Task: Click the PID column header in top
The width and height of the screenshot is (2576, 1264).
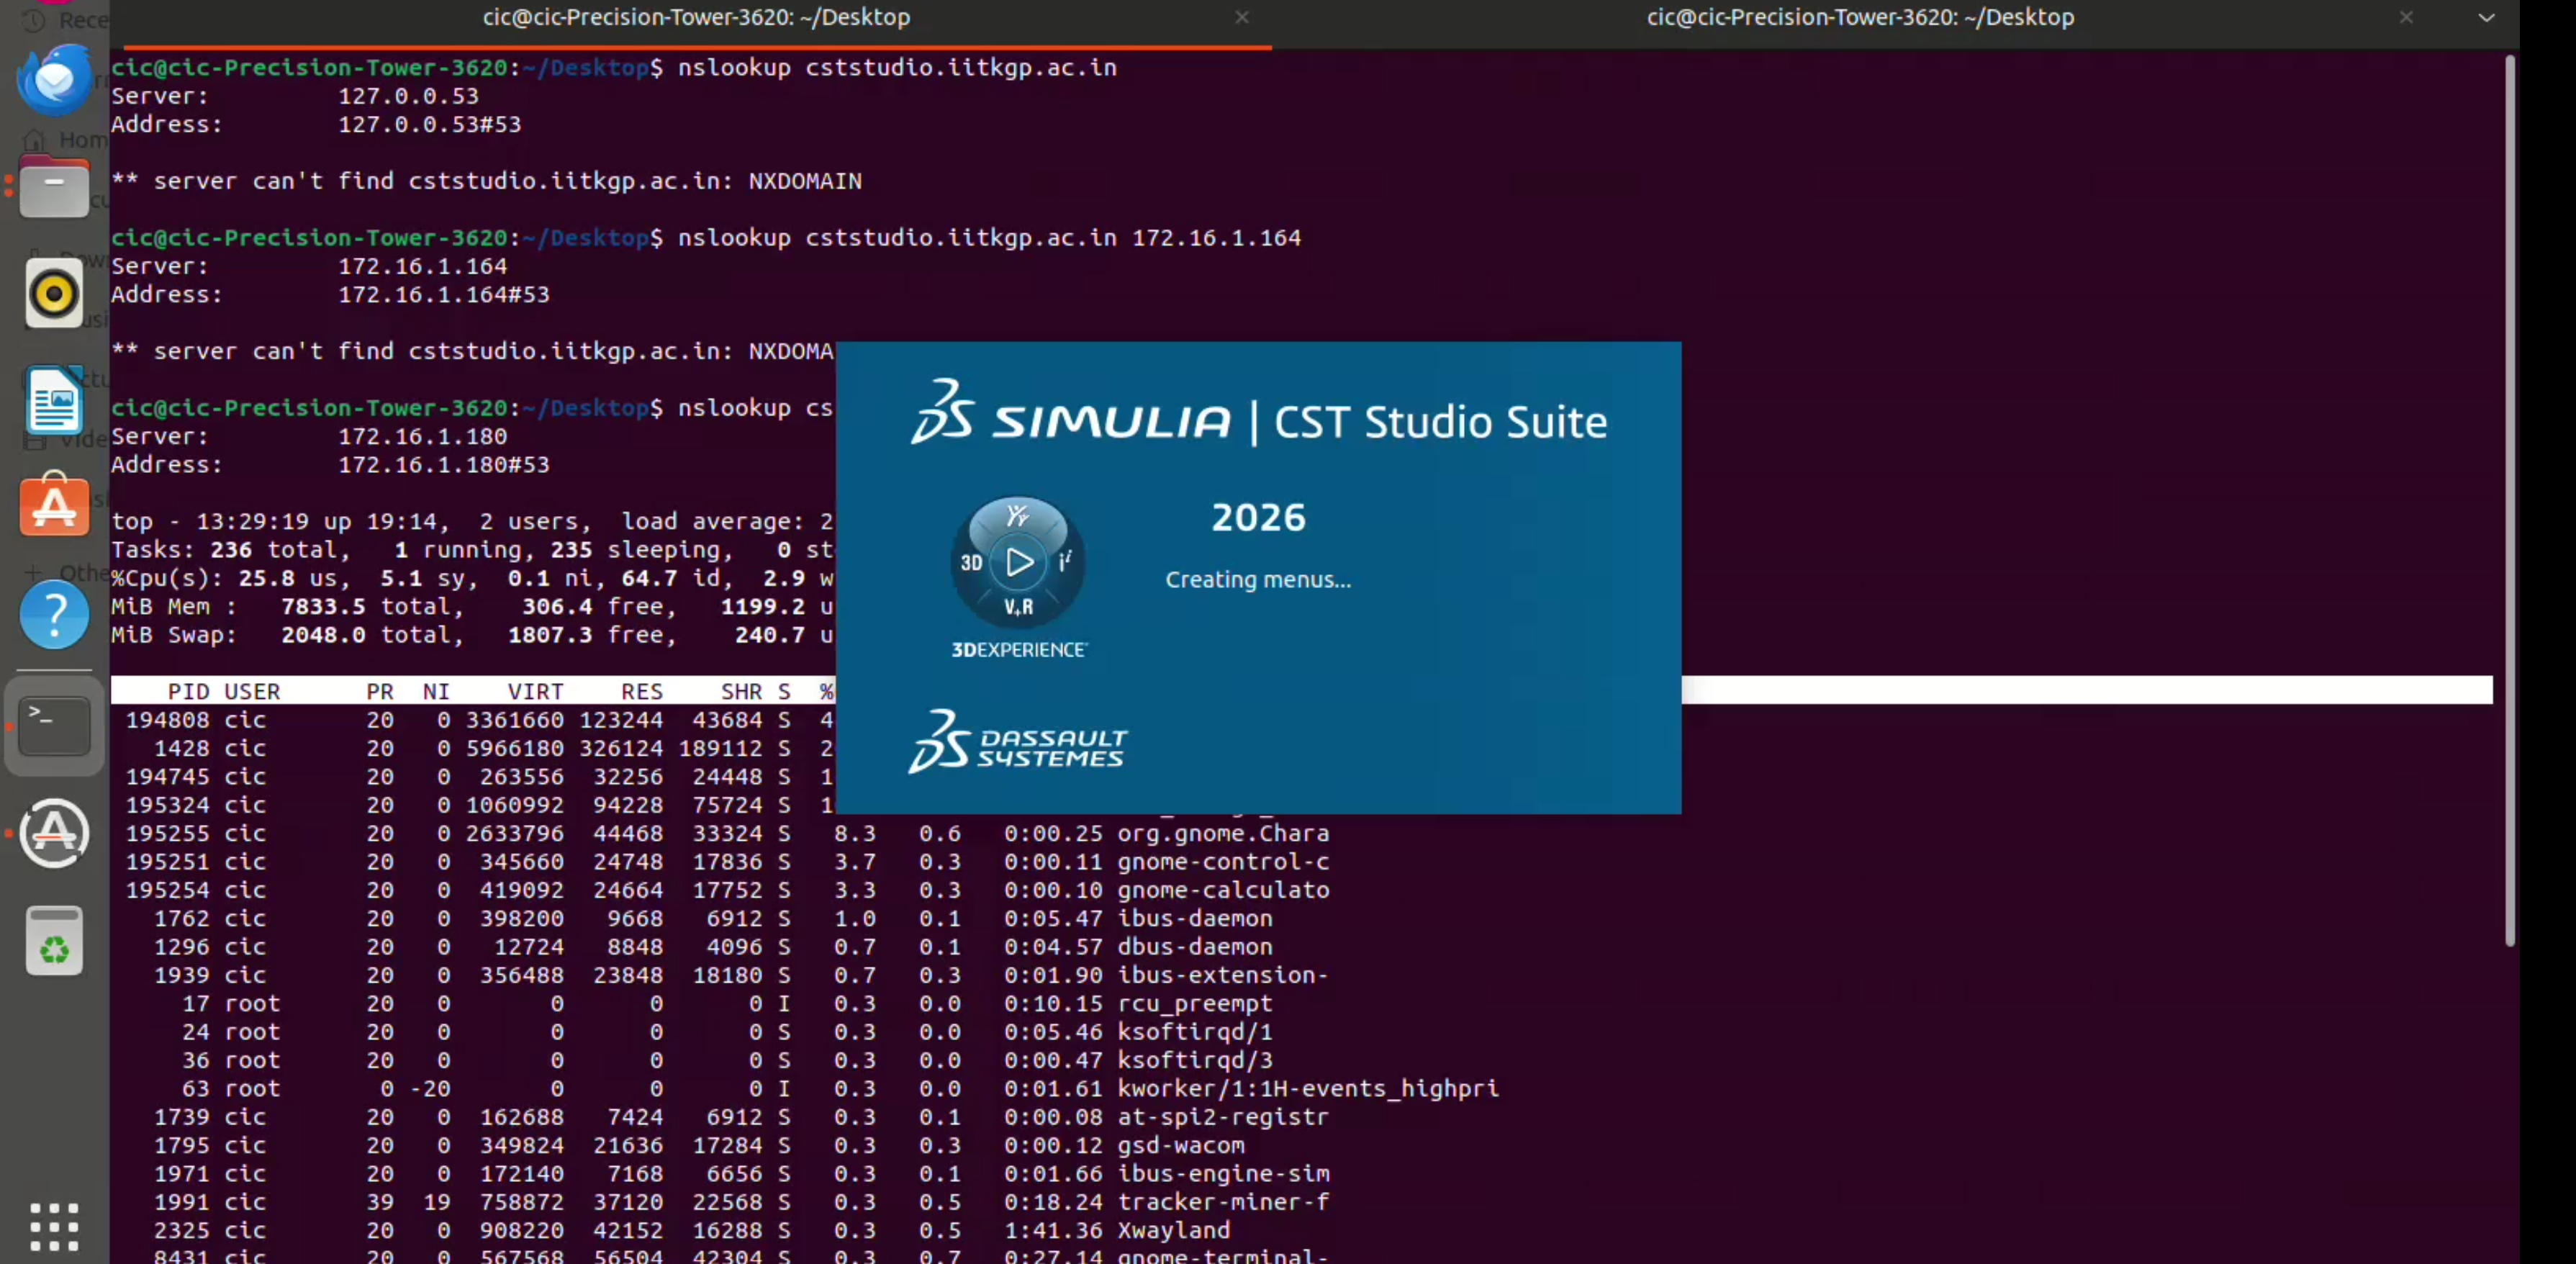Action: [188, 691]
